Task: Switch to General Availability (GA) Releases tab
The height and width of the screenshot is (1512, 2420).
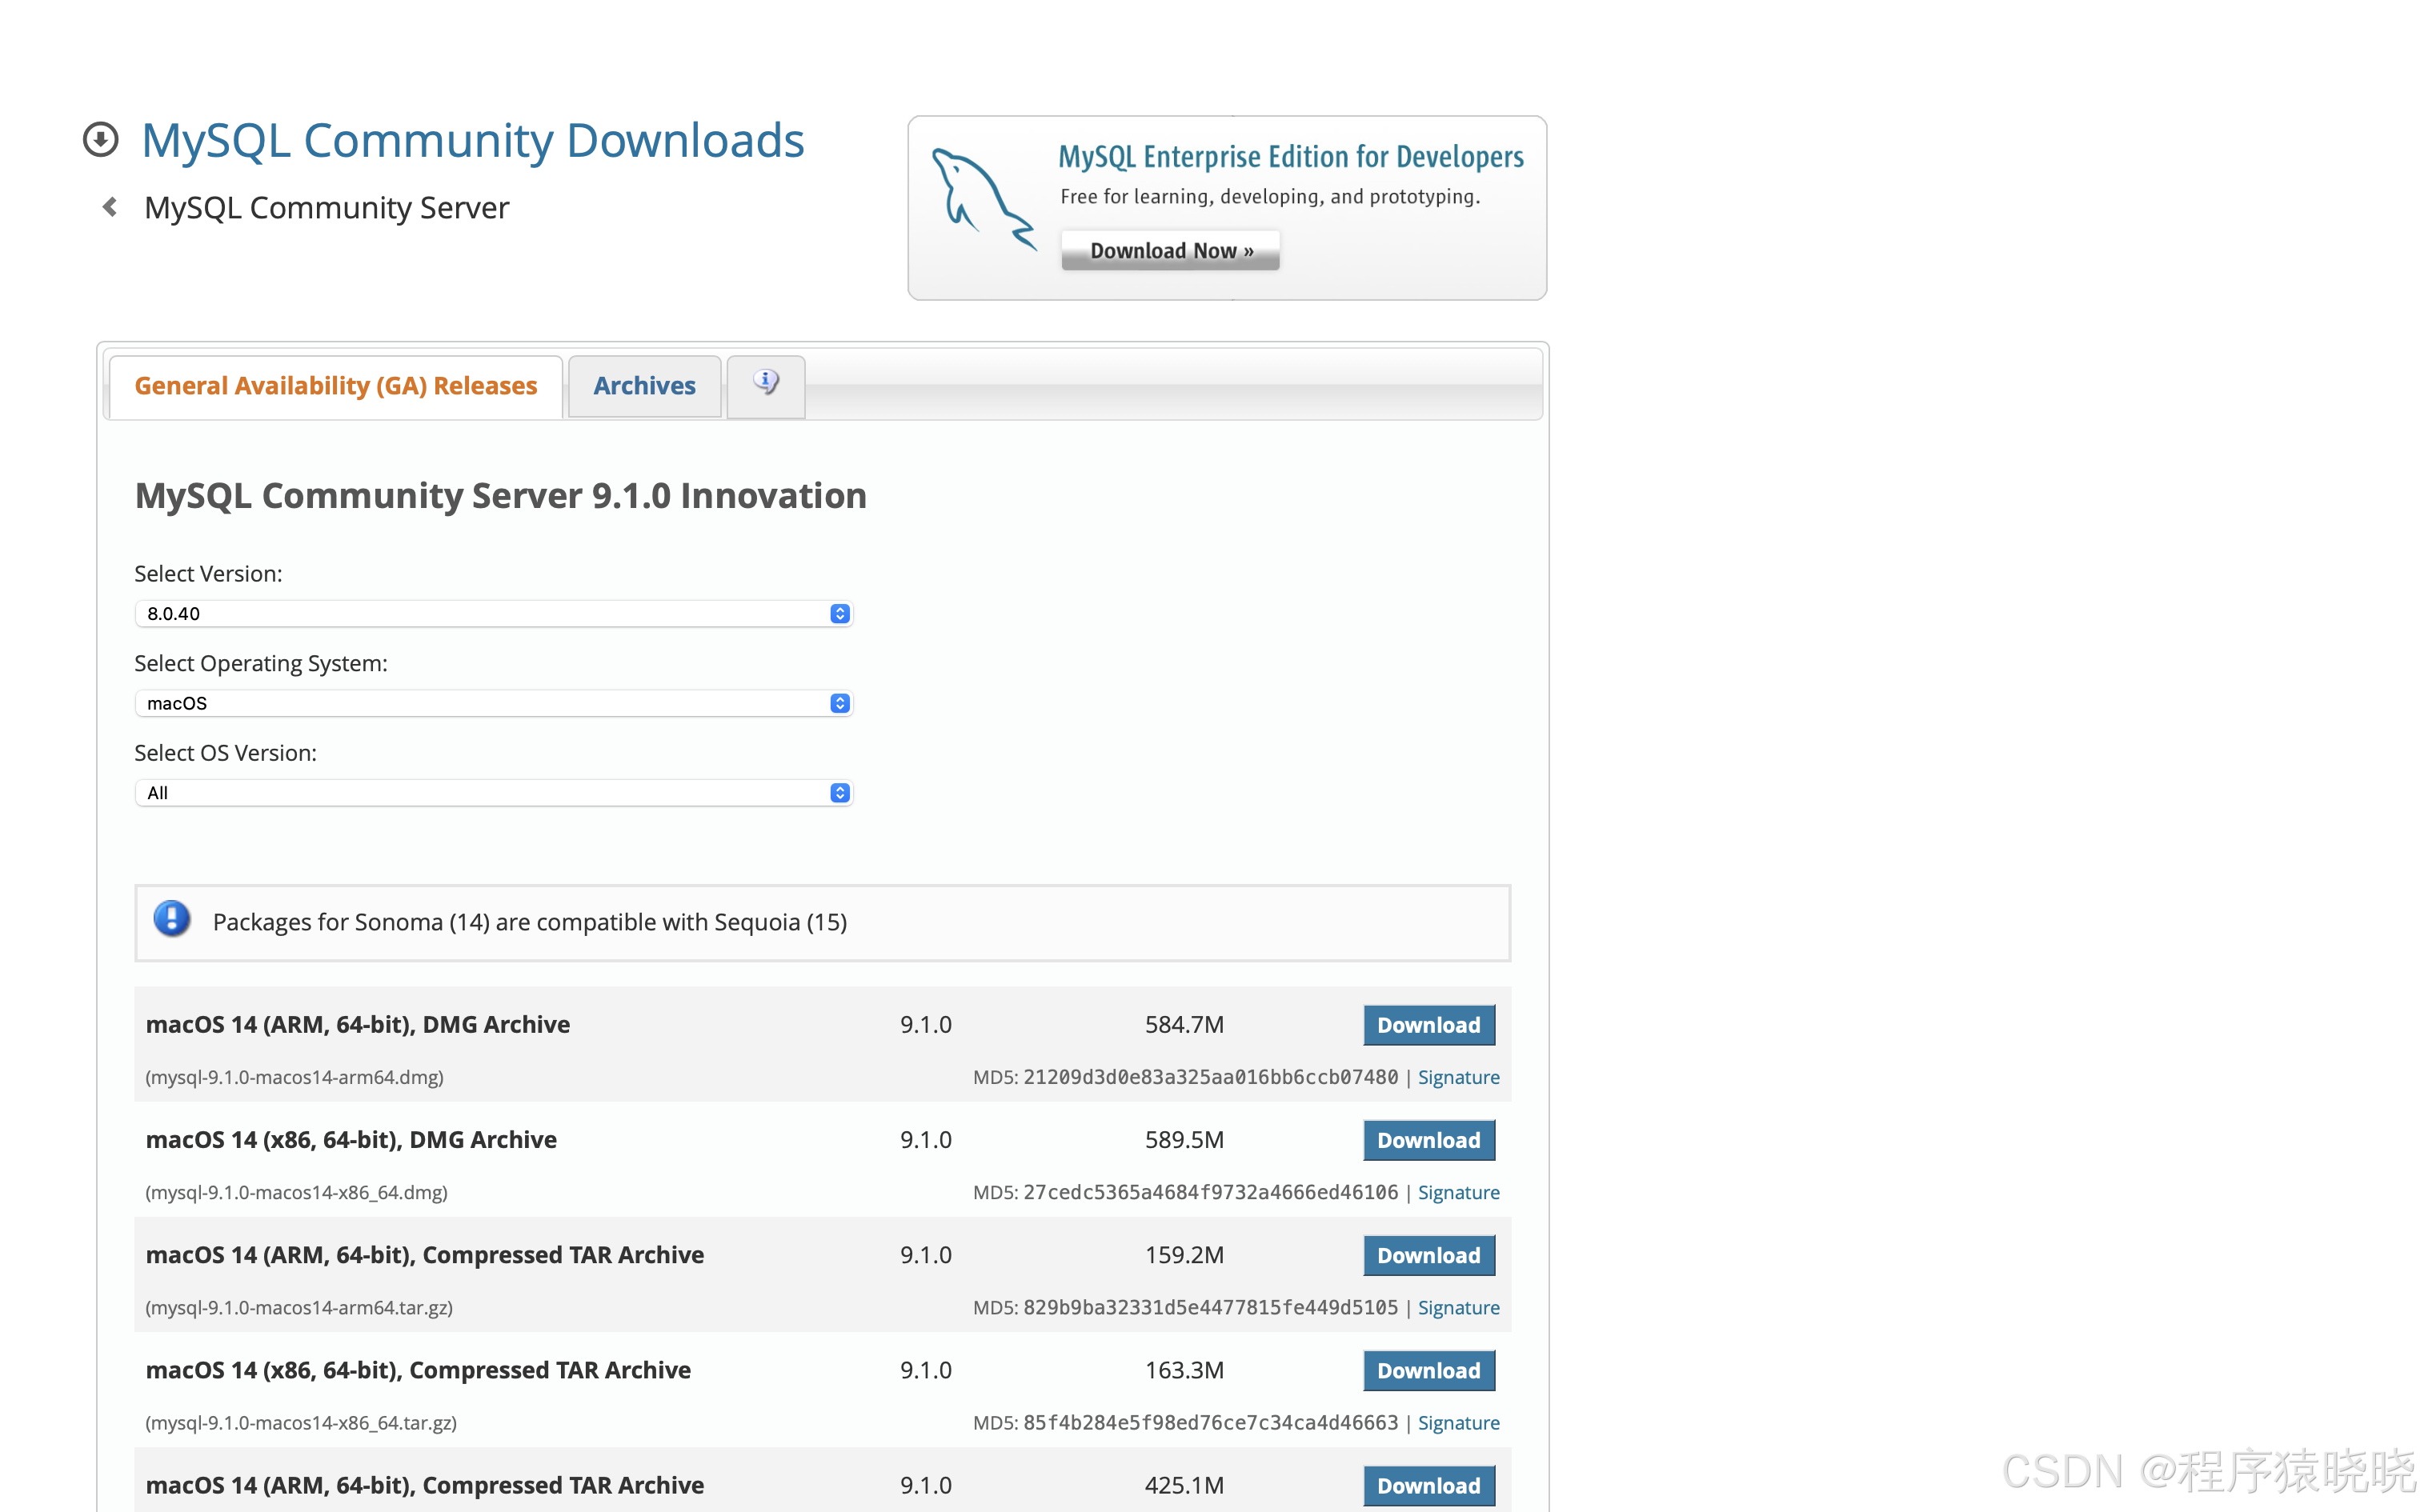Action: pyautogui.click(x=336, y=386)
